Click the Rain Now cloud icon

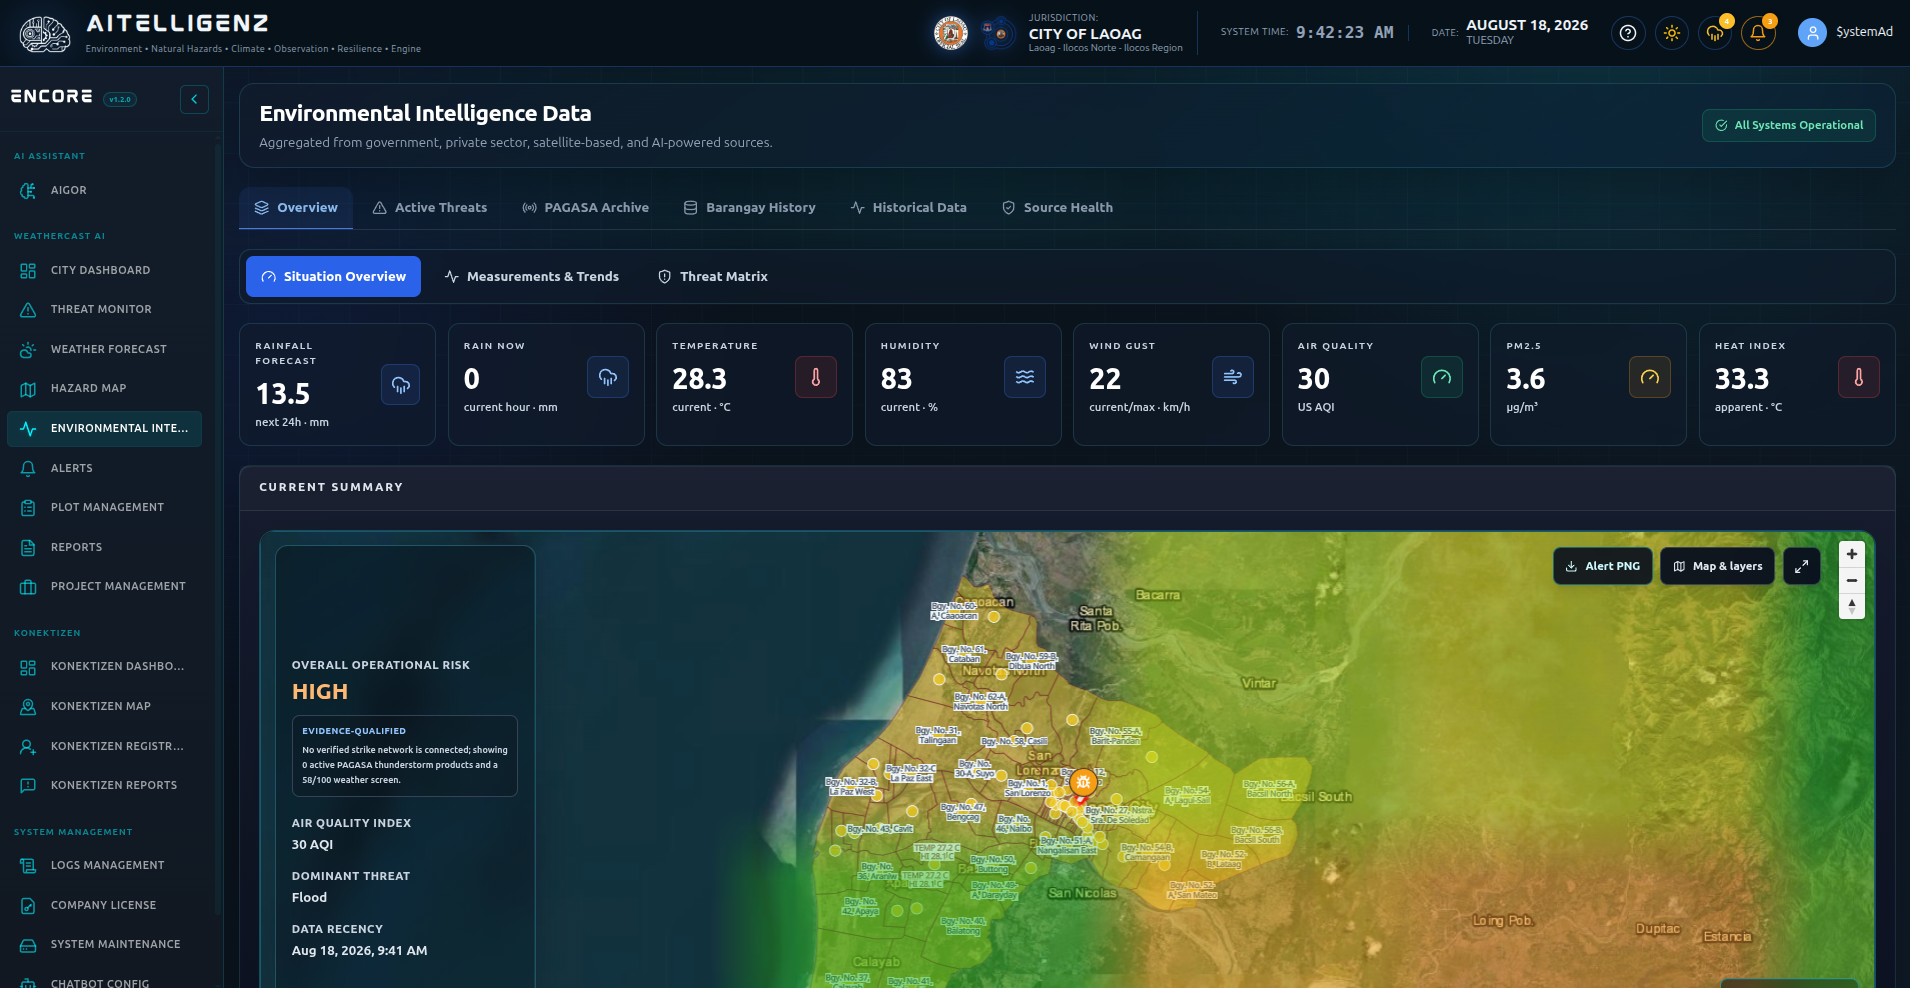608,377
